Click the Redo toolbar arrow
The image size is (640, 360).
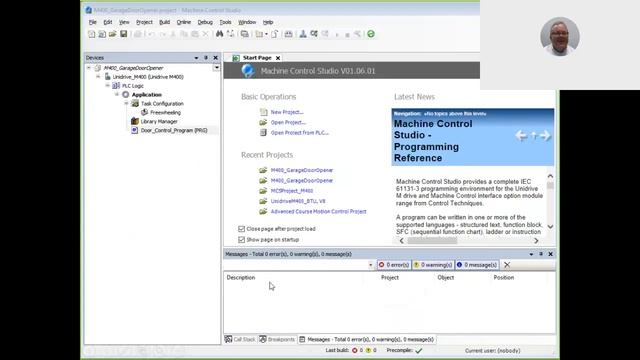[162, 34]
